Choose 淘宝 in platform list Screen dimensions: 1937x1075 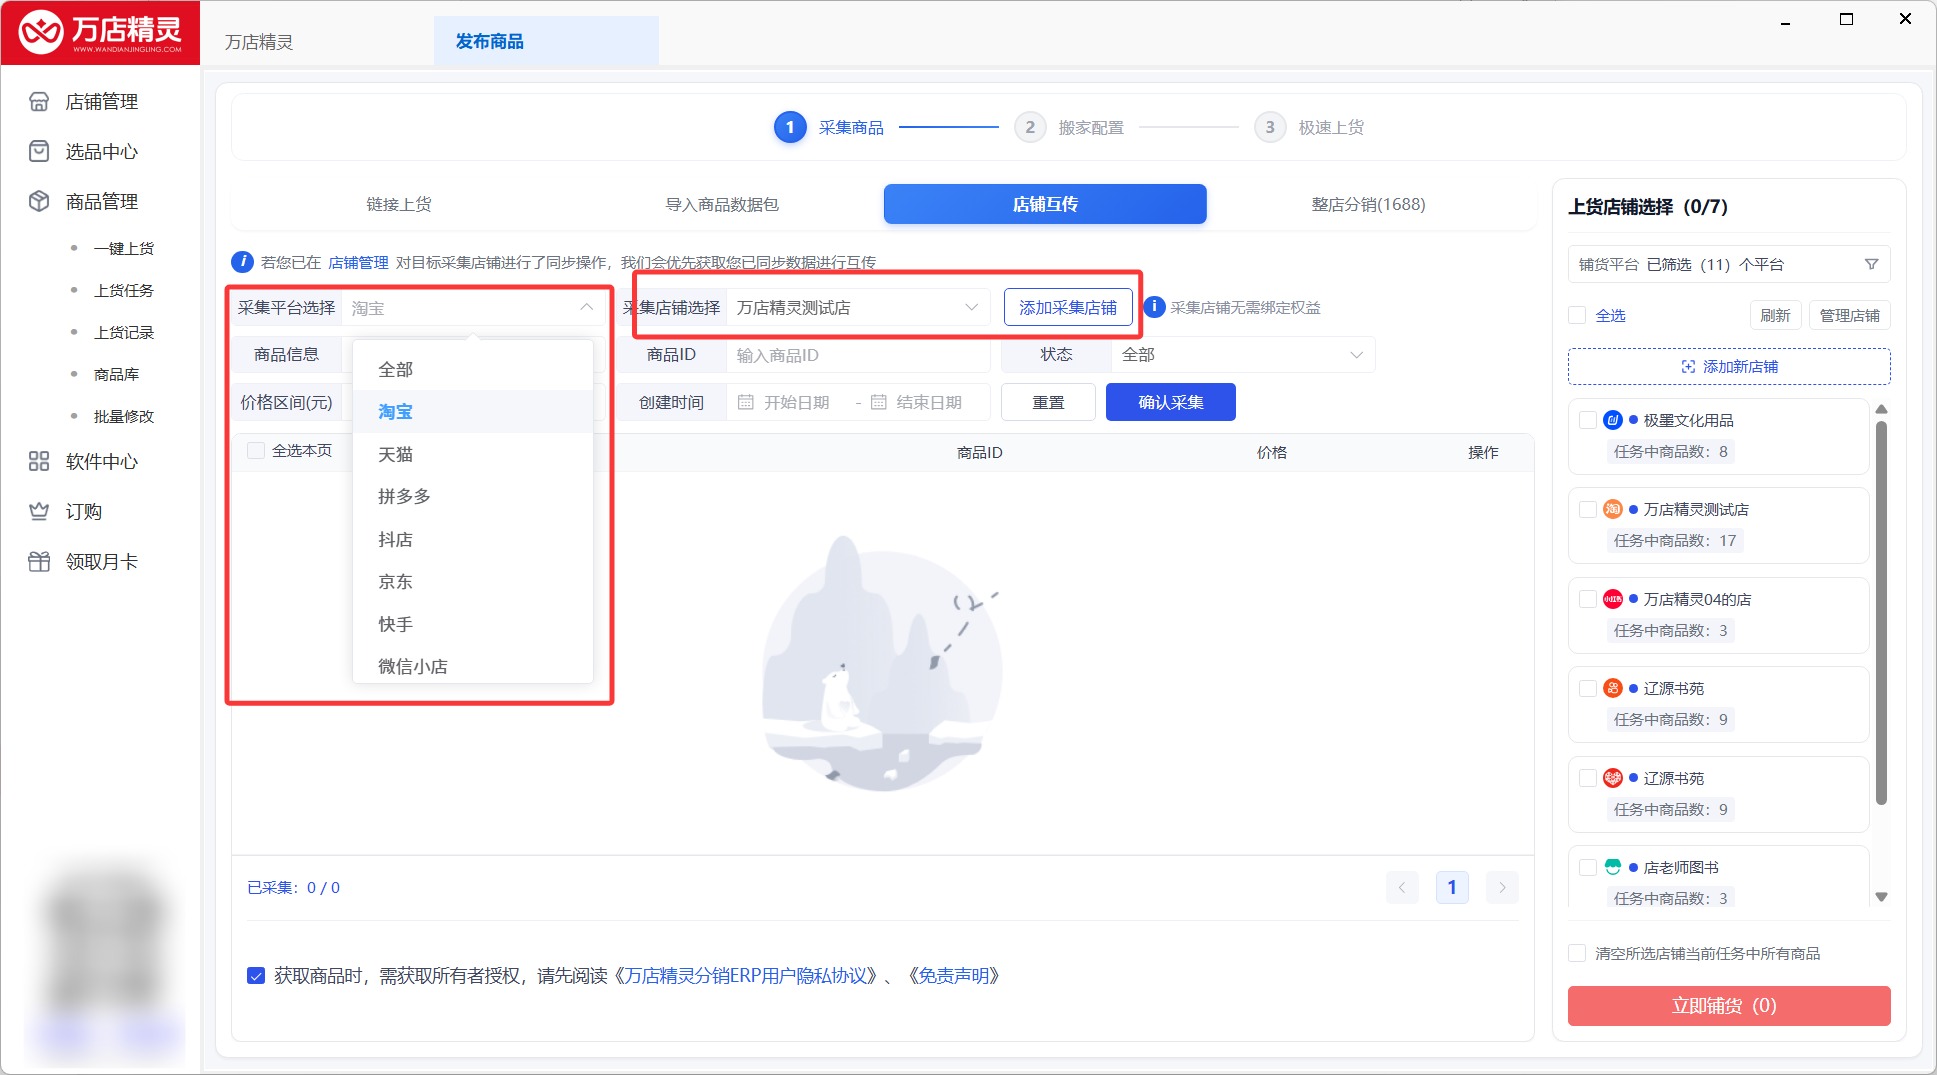(x=473, y=411)
